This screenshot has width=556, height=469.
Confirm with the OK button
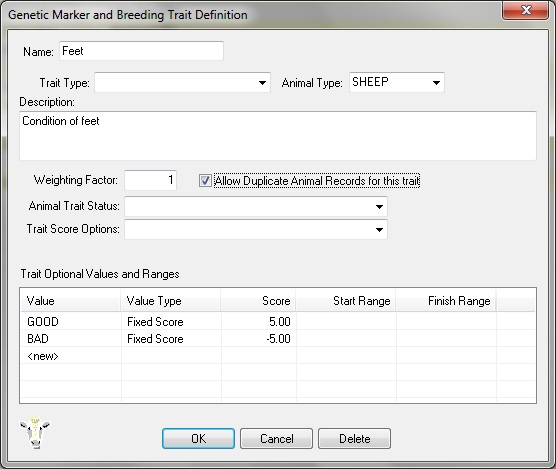click(x=198, y=439)
